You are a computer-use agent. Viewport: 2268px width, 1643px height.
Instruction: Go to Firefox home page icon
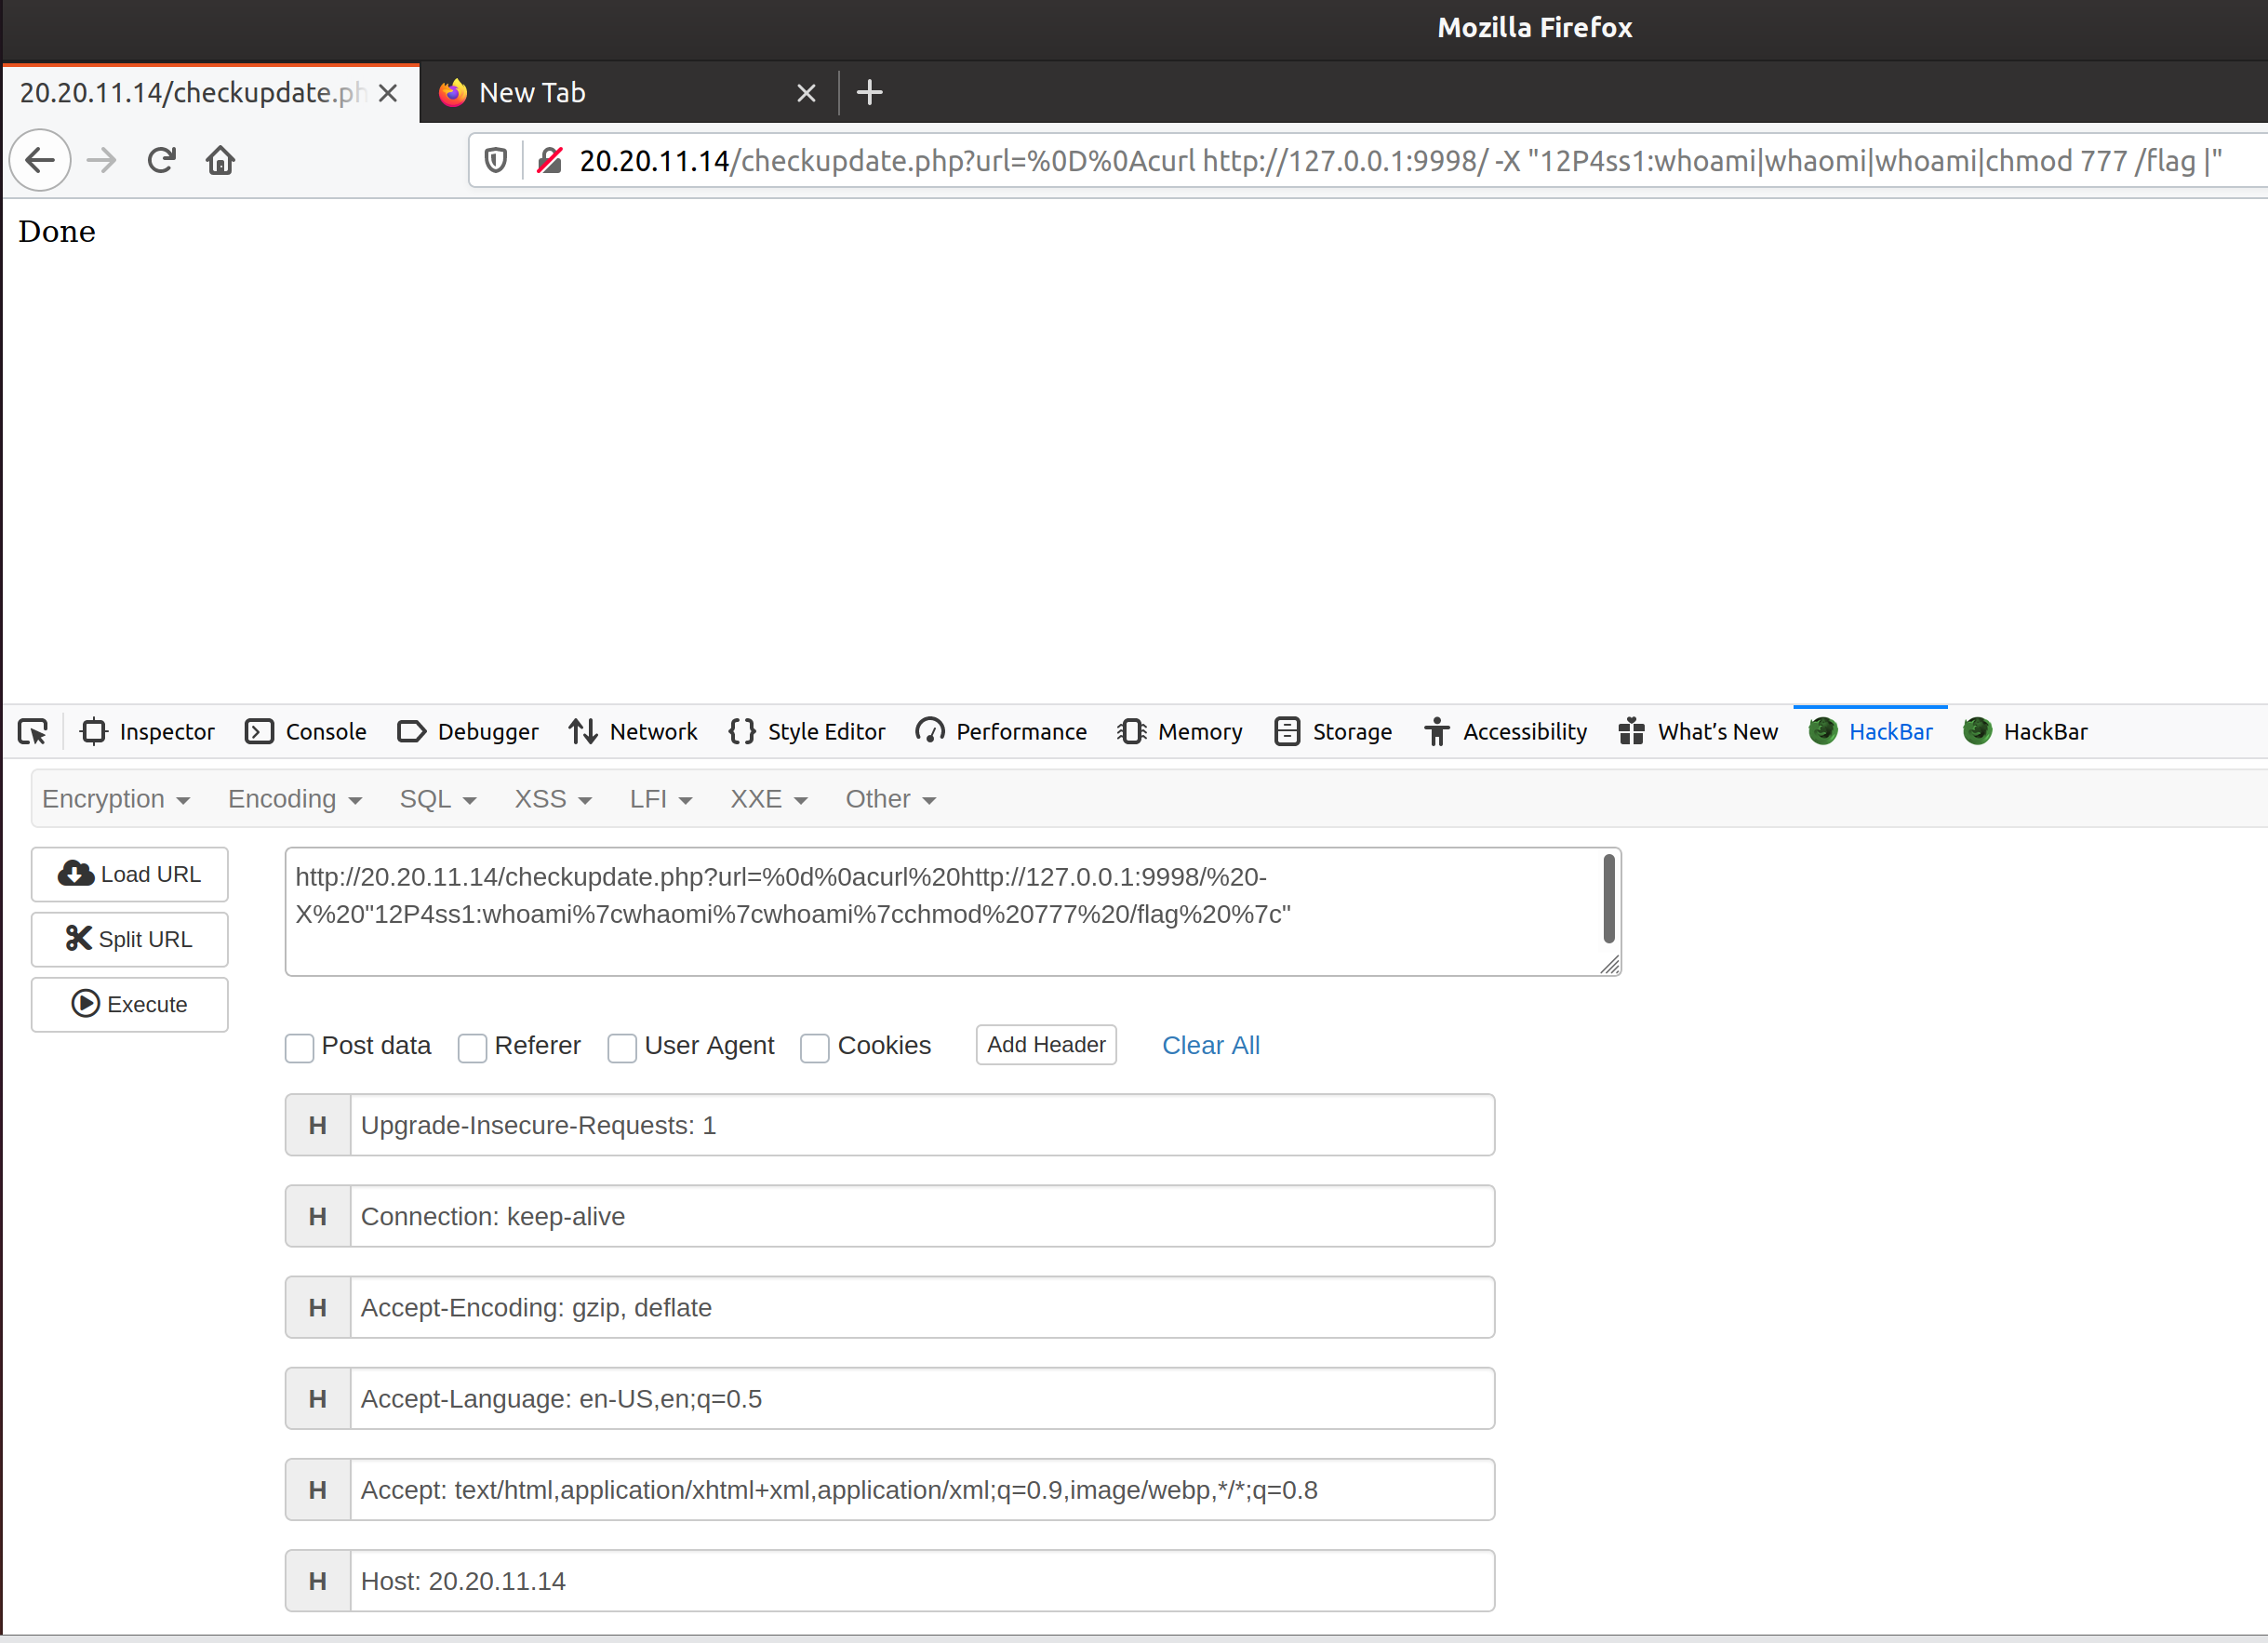(220, 160)
